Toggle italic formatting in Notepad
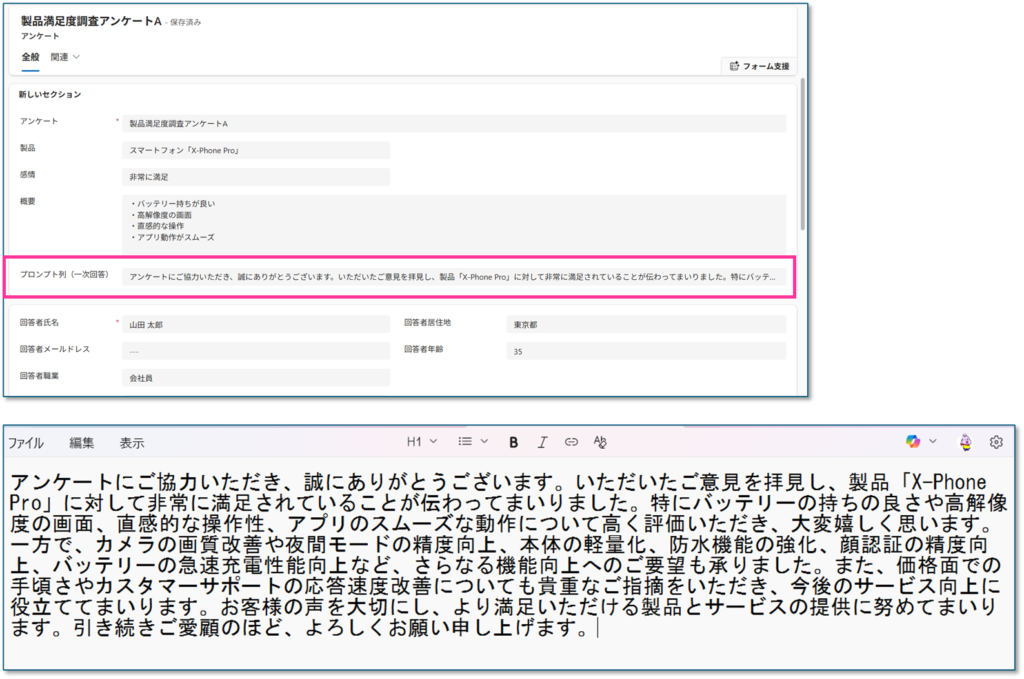This screenshot has height=679, width=1024. click(542, 441)
